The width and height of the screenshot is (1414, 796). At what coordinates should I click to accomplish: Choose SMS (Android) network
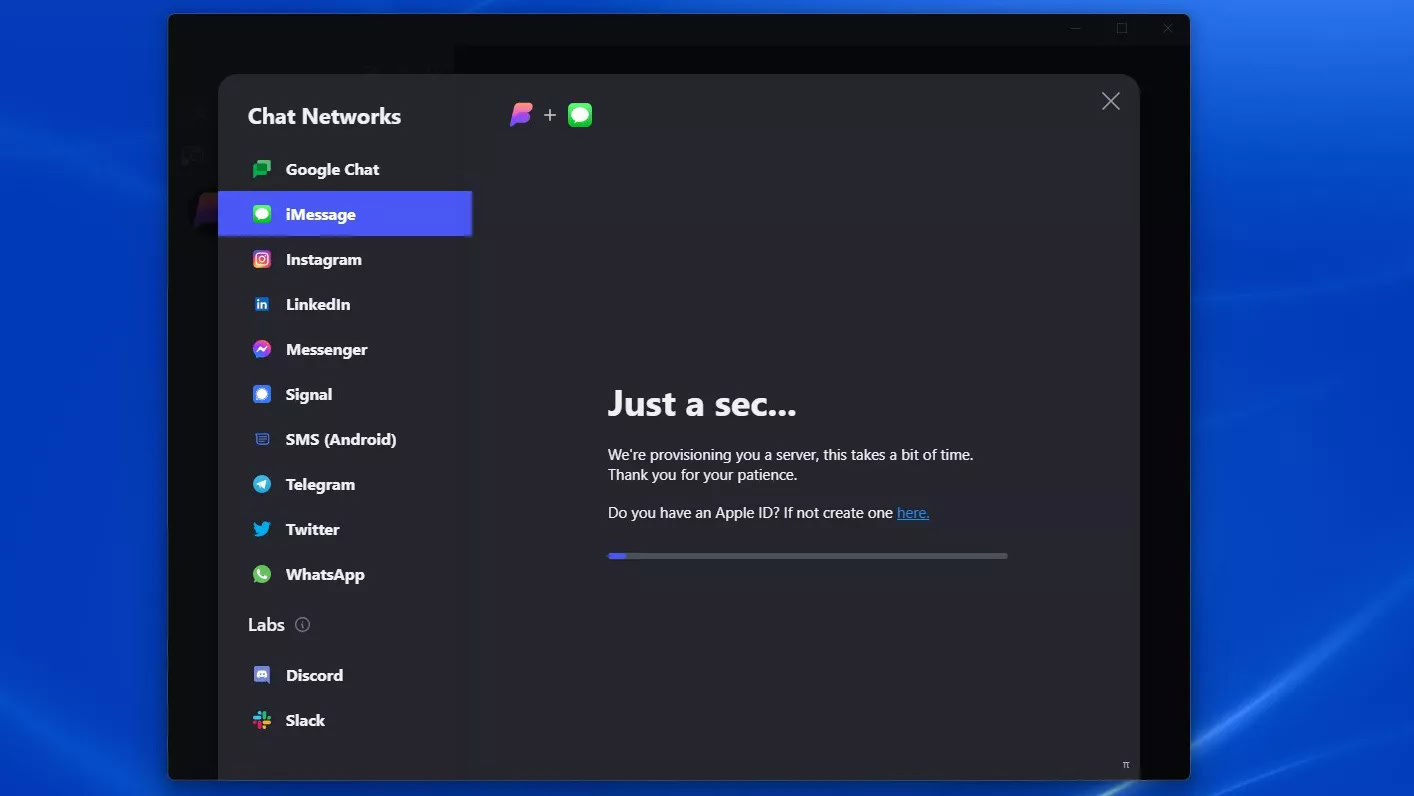(x=345, y=439)
